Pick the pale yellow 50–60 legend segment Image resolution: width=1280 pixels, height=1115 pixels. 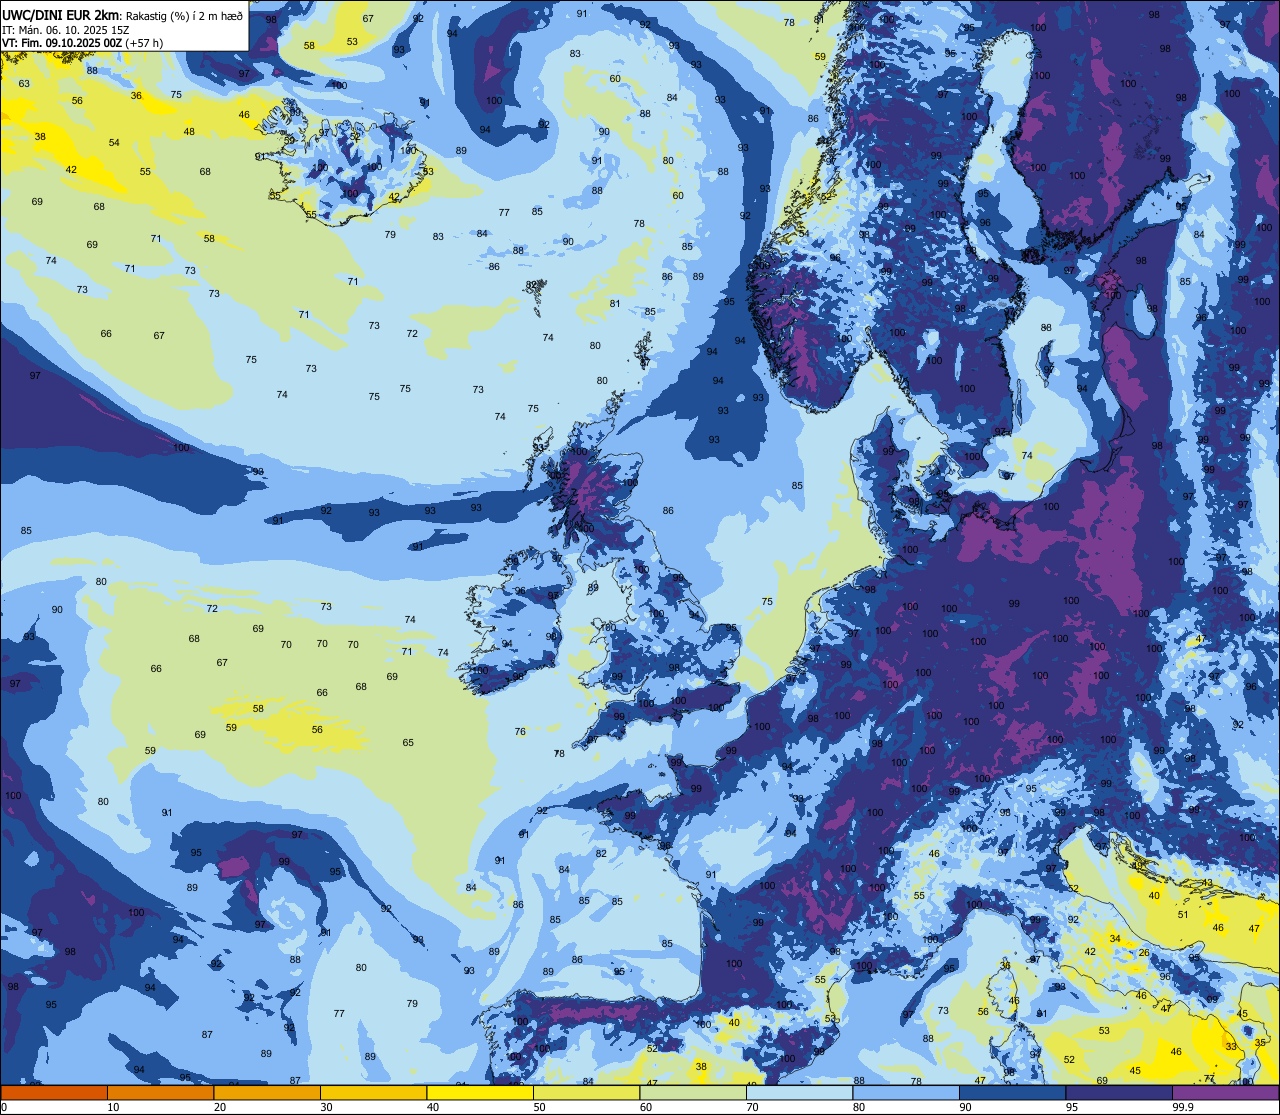point(586,1092)
